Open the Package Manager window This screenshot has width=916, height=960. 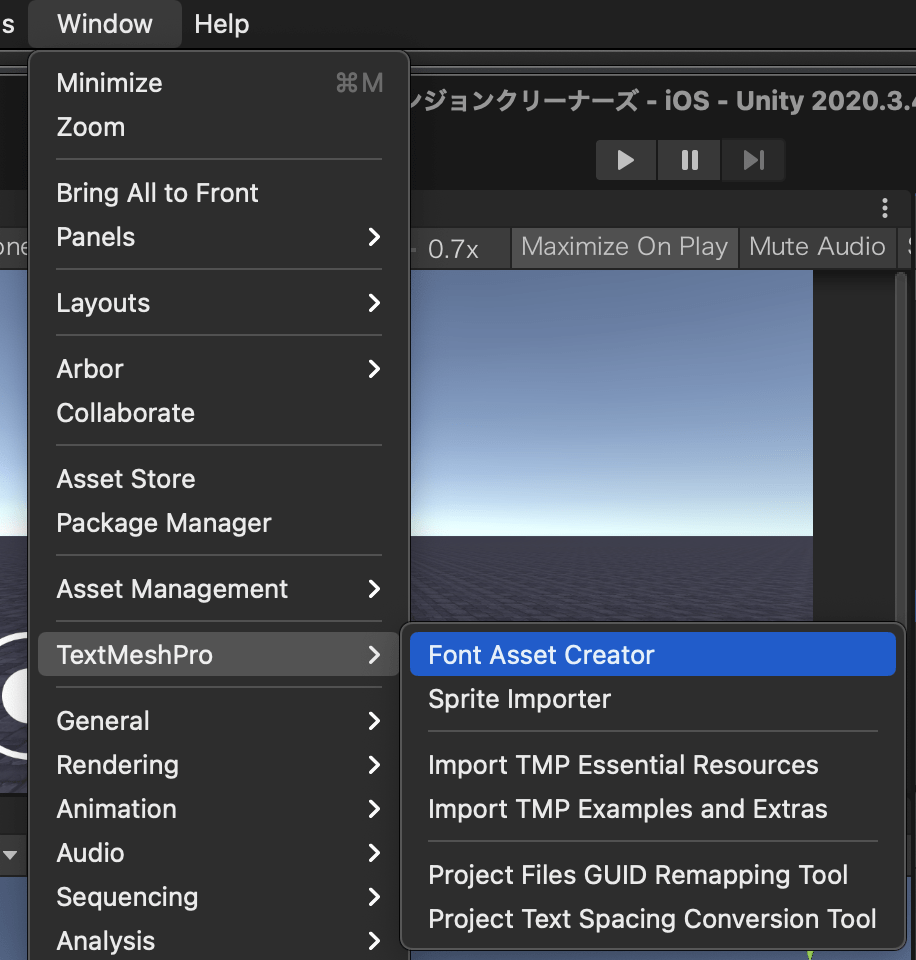pos(219,523)
